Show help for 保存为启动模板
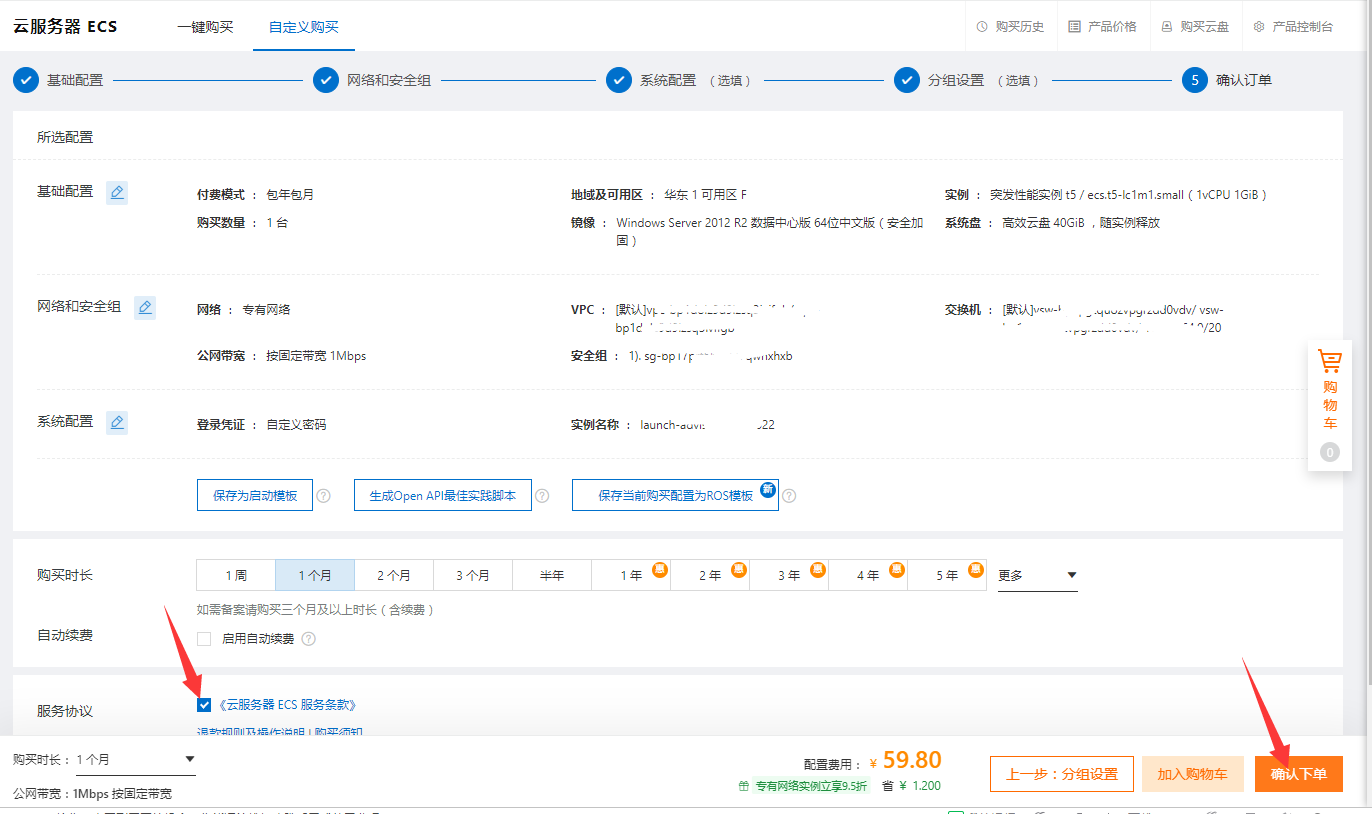Viewport: 1372px width, 814px height. pyautogui.click(x=323, y=495)
